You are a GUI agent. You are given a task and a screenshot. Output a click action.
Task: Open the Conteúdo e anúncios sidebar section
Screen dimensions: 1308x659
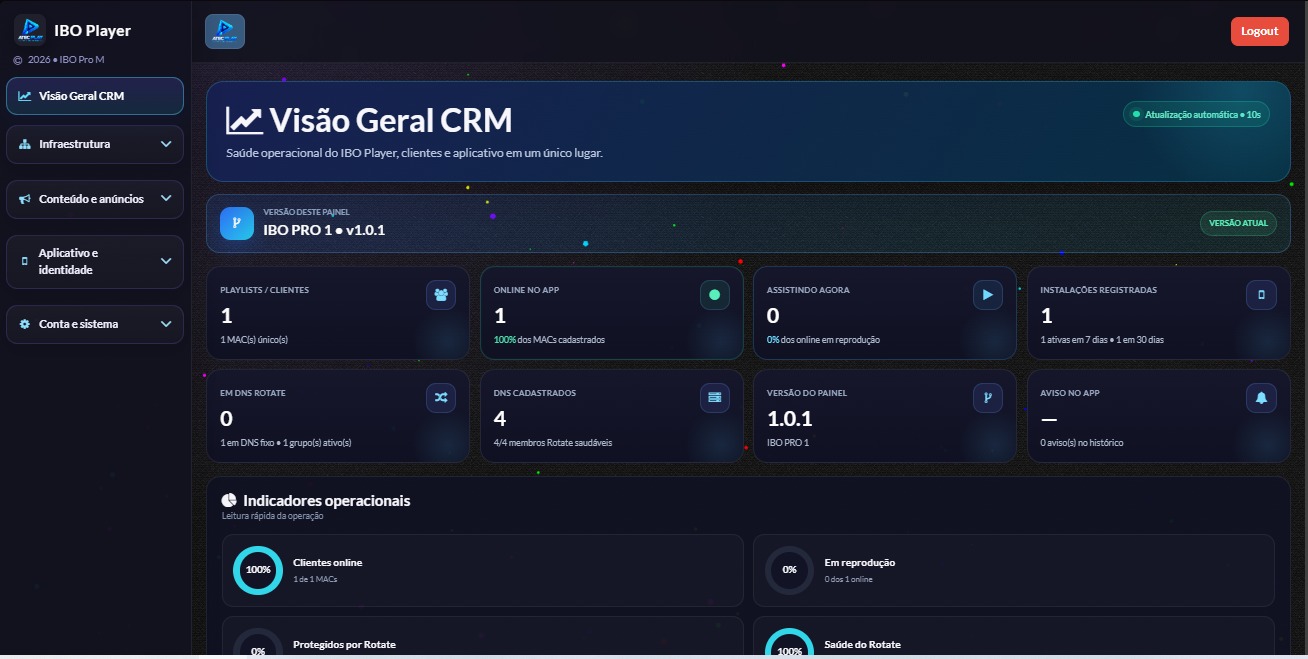95,199
